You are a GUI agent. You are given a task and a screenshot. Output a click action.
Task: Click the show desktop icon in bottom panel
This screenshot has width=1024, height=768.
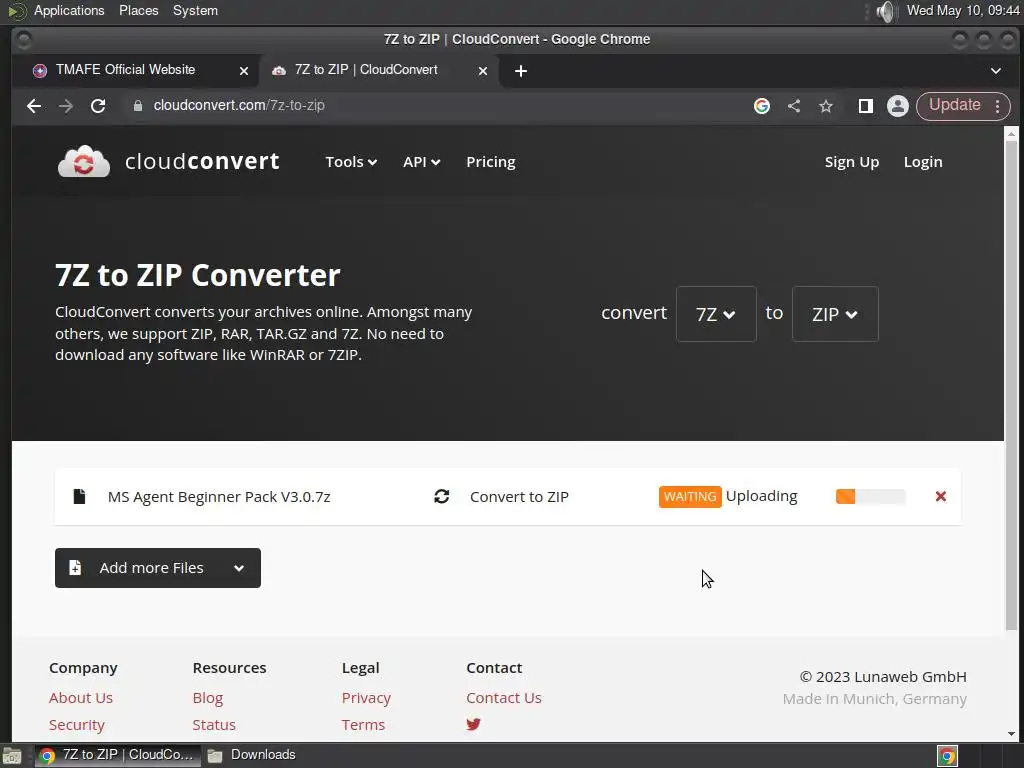click(x=12, y=756)
